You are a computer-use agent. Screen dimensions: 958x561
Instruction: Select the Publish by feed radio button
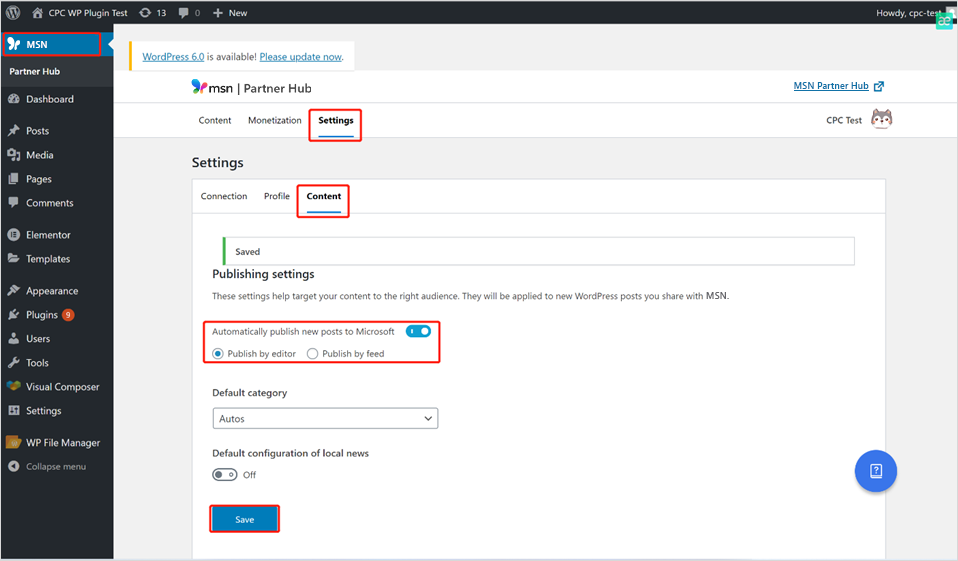click(x=313, y=354)
